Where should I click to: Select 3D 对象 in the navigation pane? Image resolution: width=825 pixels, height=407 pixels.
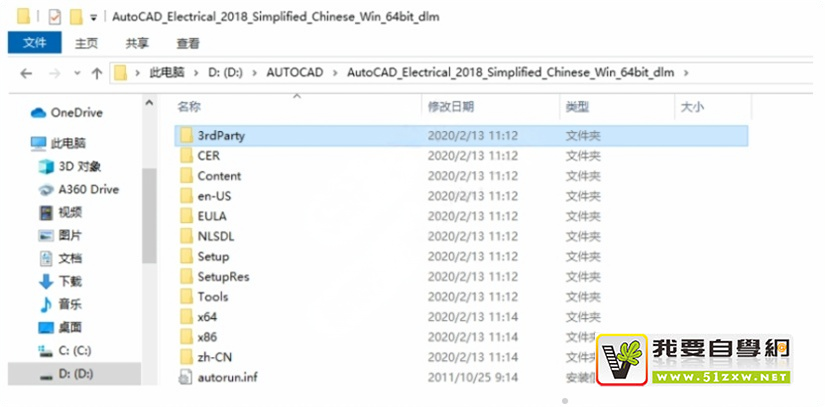69,167
